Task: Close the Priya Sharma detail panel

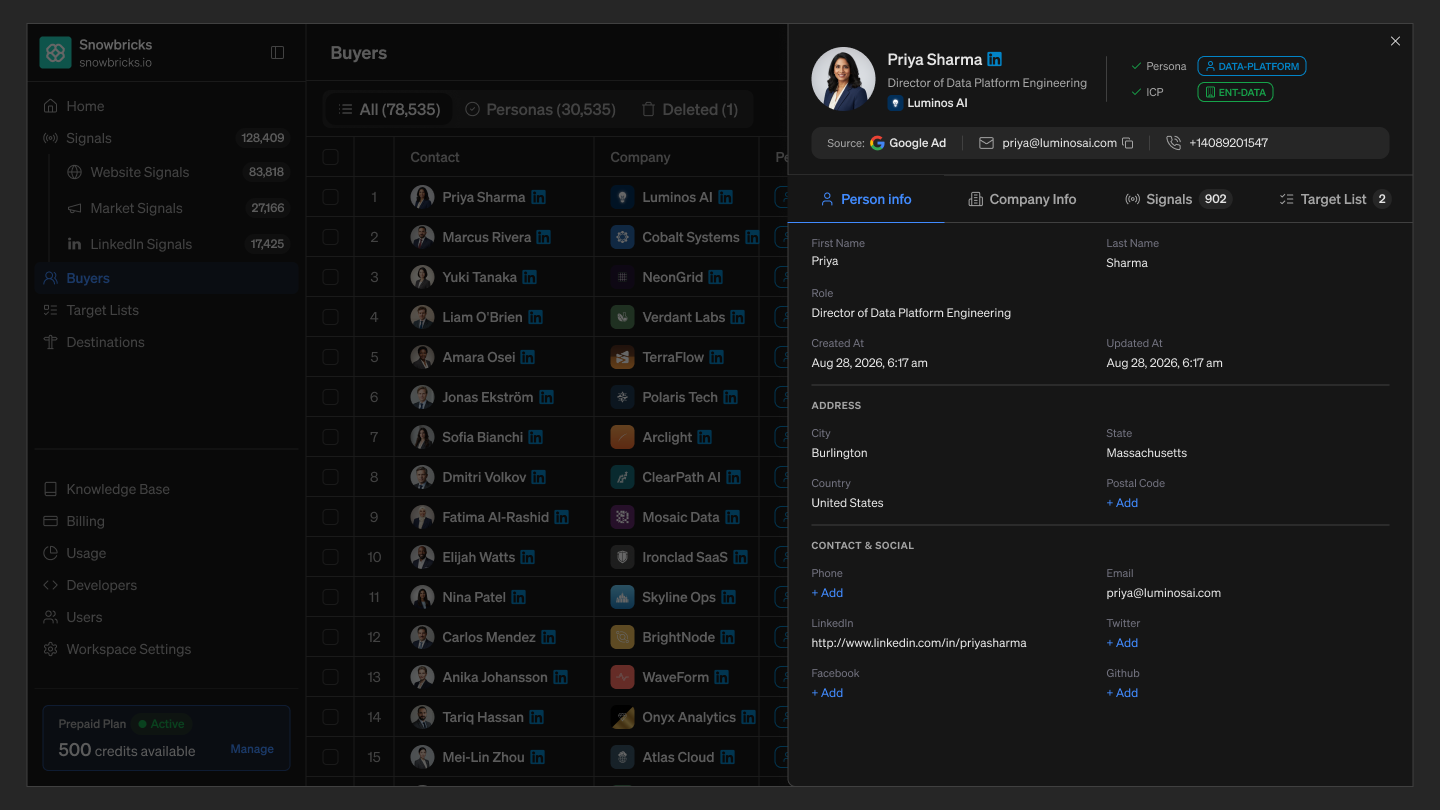Action: click(x=1395, y=41)
